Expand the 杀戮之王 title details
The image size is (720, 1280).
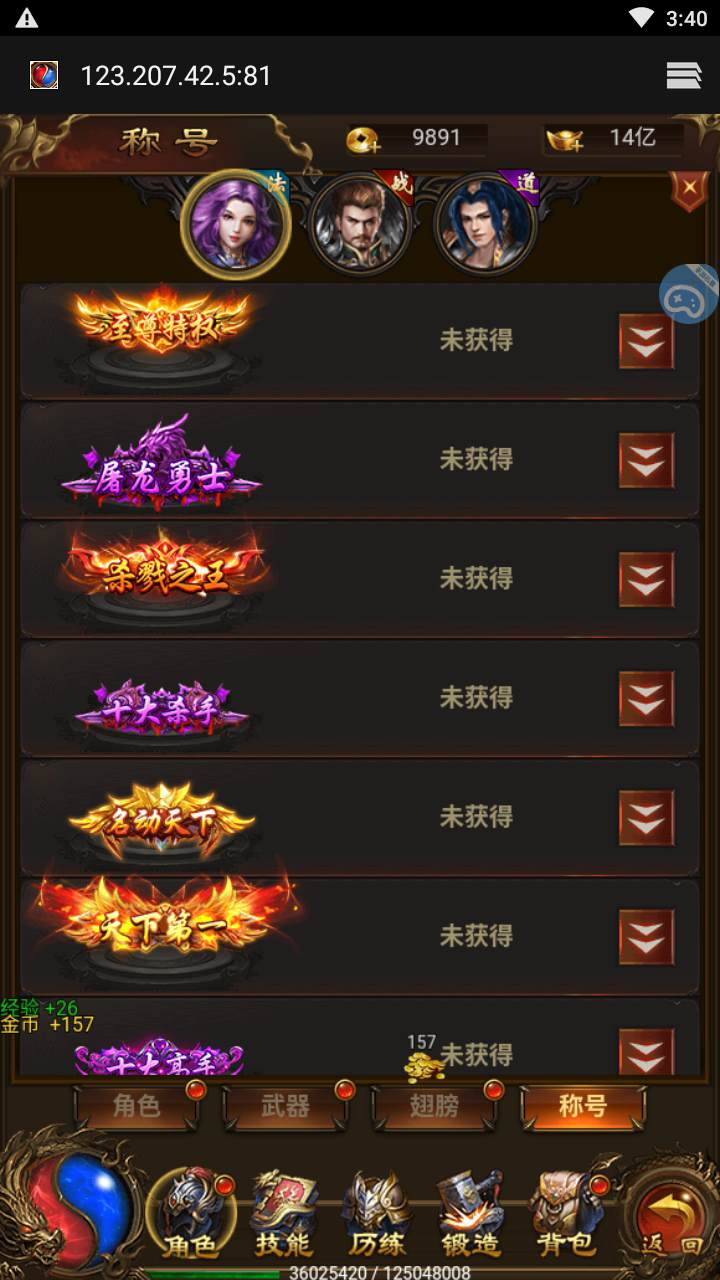click(646, 579)
